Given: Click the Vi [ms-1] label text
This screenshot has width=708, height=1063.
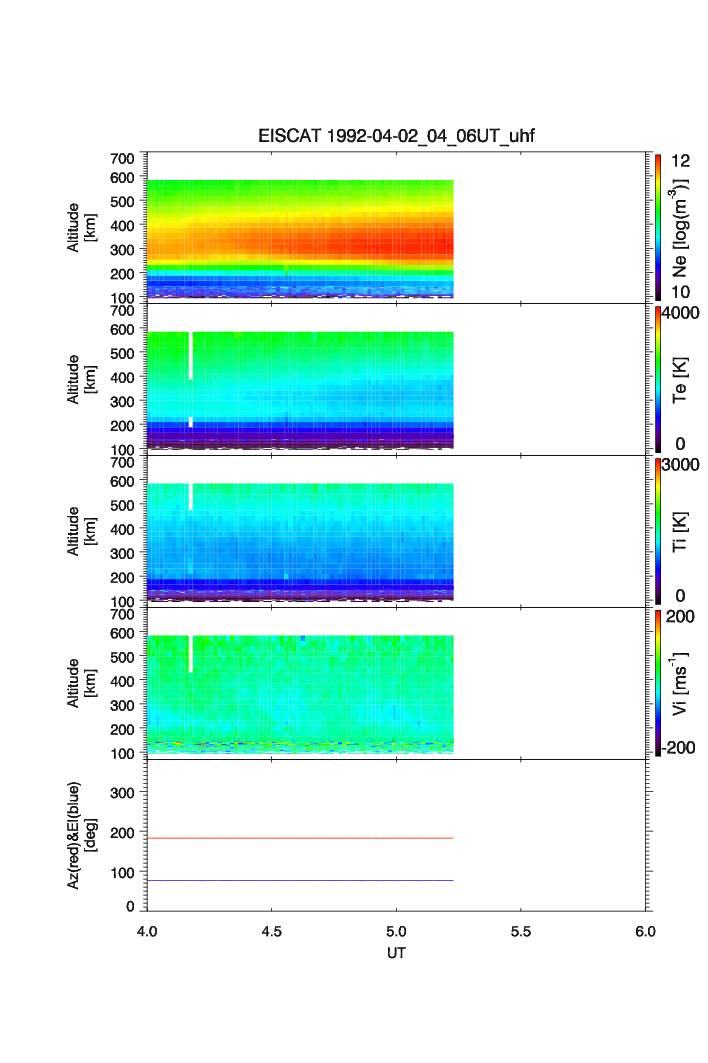Looking at the screenshot, I should [x=679, y=683].
